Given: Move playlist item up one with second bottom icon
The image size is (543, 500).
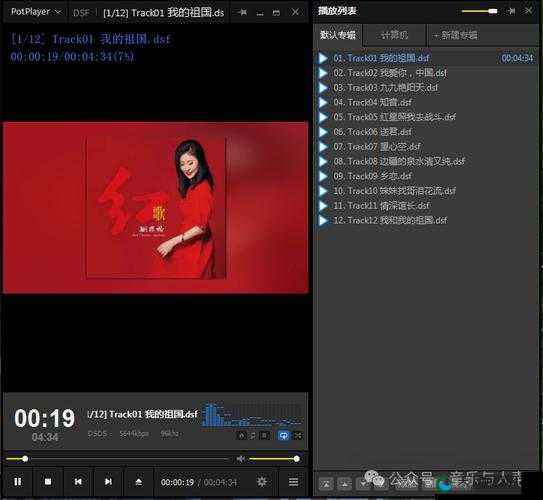Looking at the screenshot, I should [x=344, y=484].
